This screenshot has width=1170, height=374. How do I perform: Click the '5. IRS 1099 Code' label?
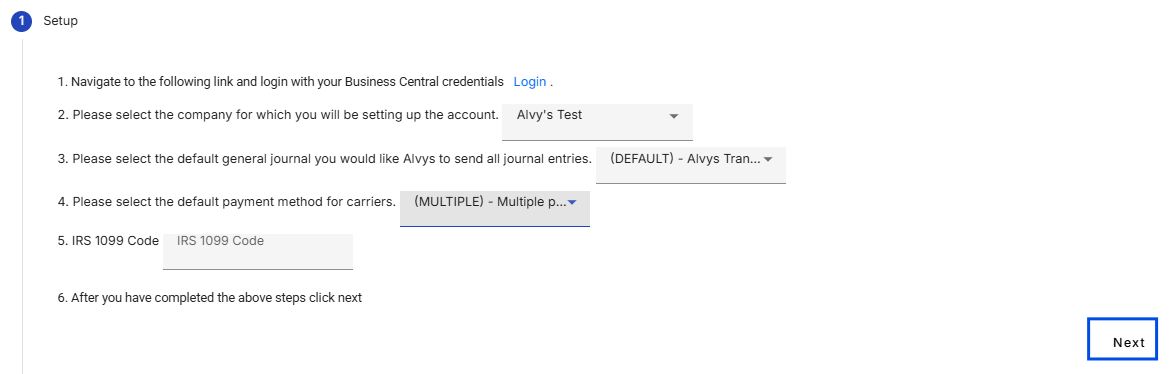(x=108, y=240)
